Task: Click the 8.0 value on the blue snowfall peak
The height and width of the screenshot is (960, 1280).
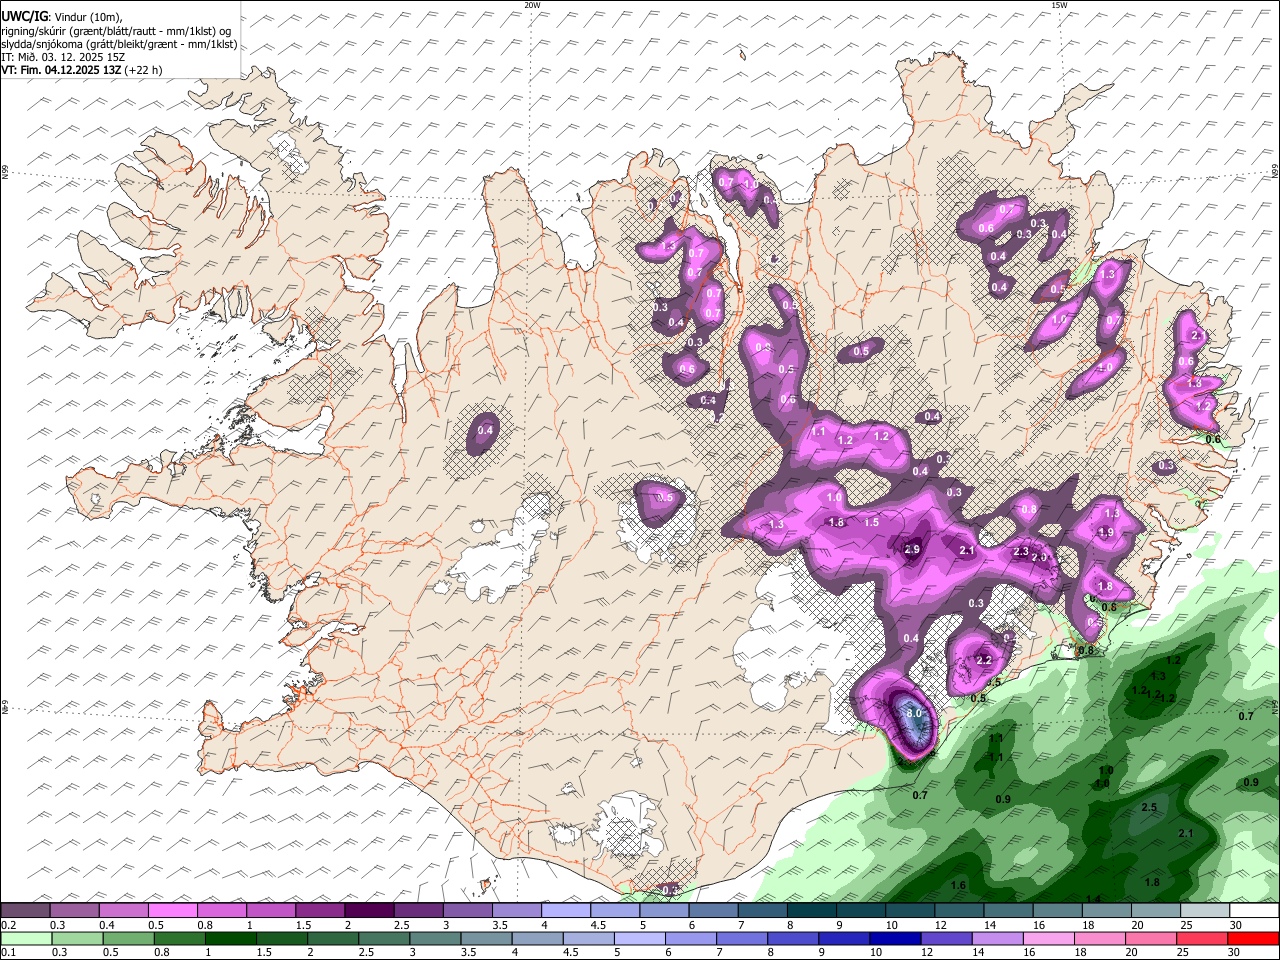Action: (x=913, y=714)
